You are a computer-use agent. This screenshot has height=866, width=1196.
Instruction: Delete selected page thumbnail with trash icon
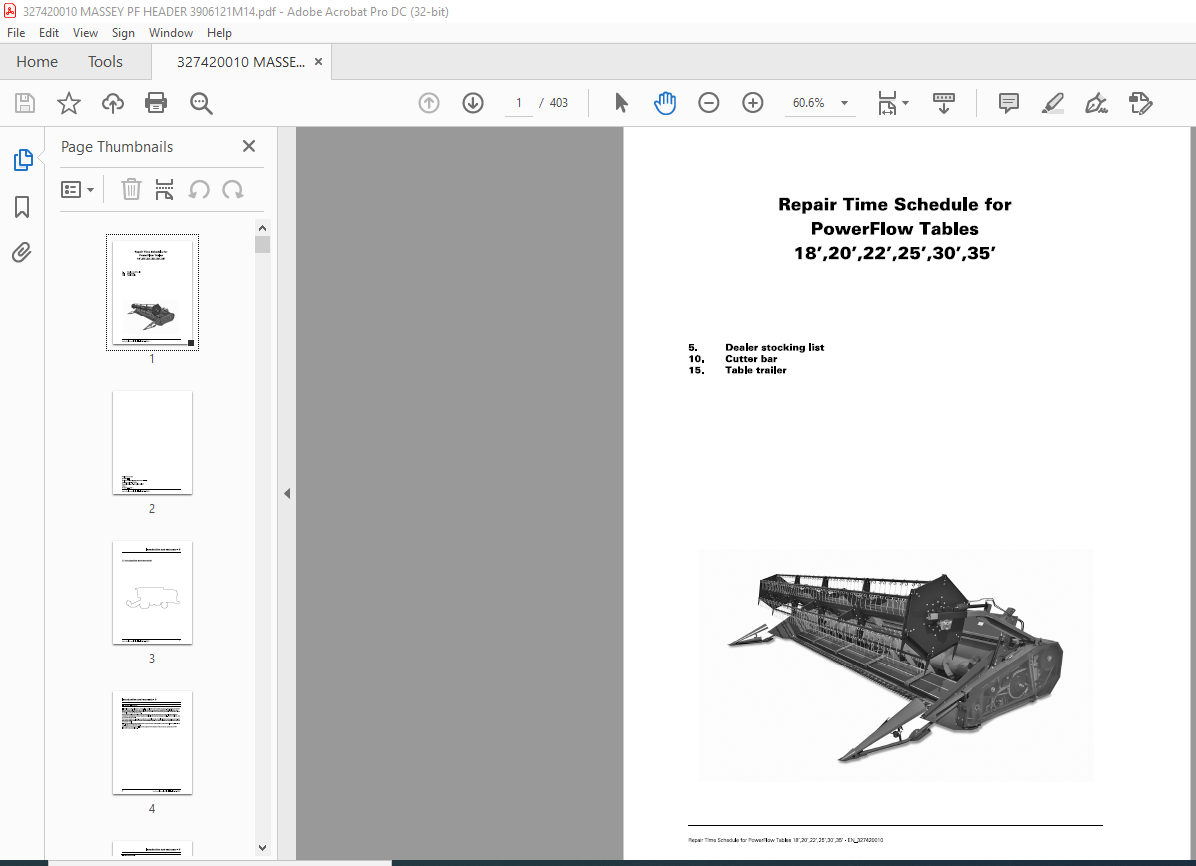click(131, 189)
